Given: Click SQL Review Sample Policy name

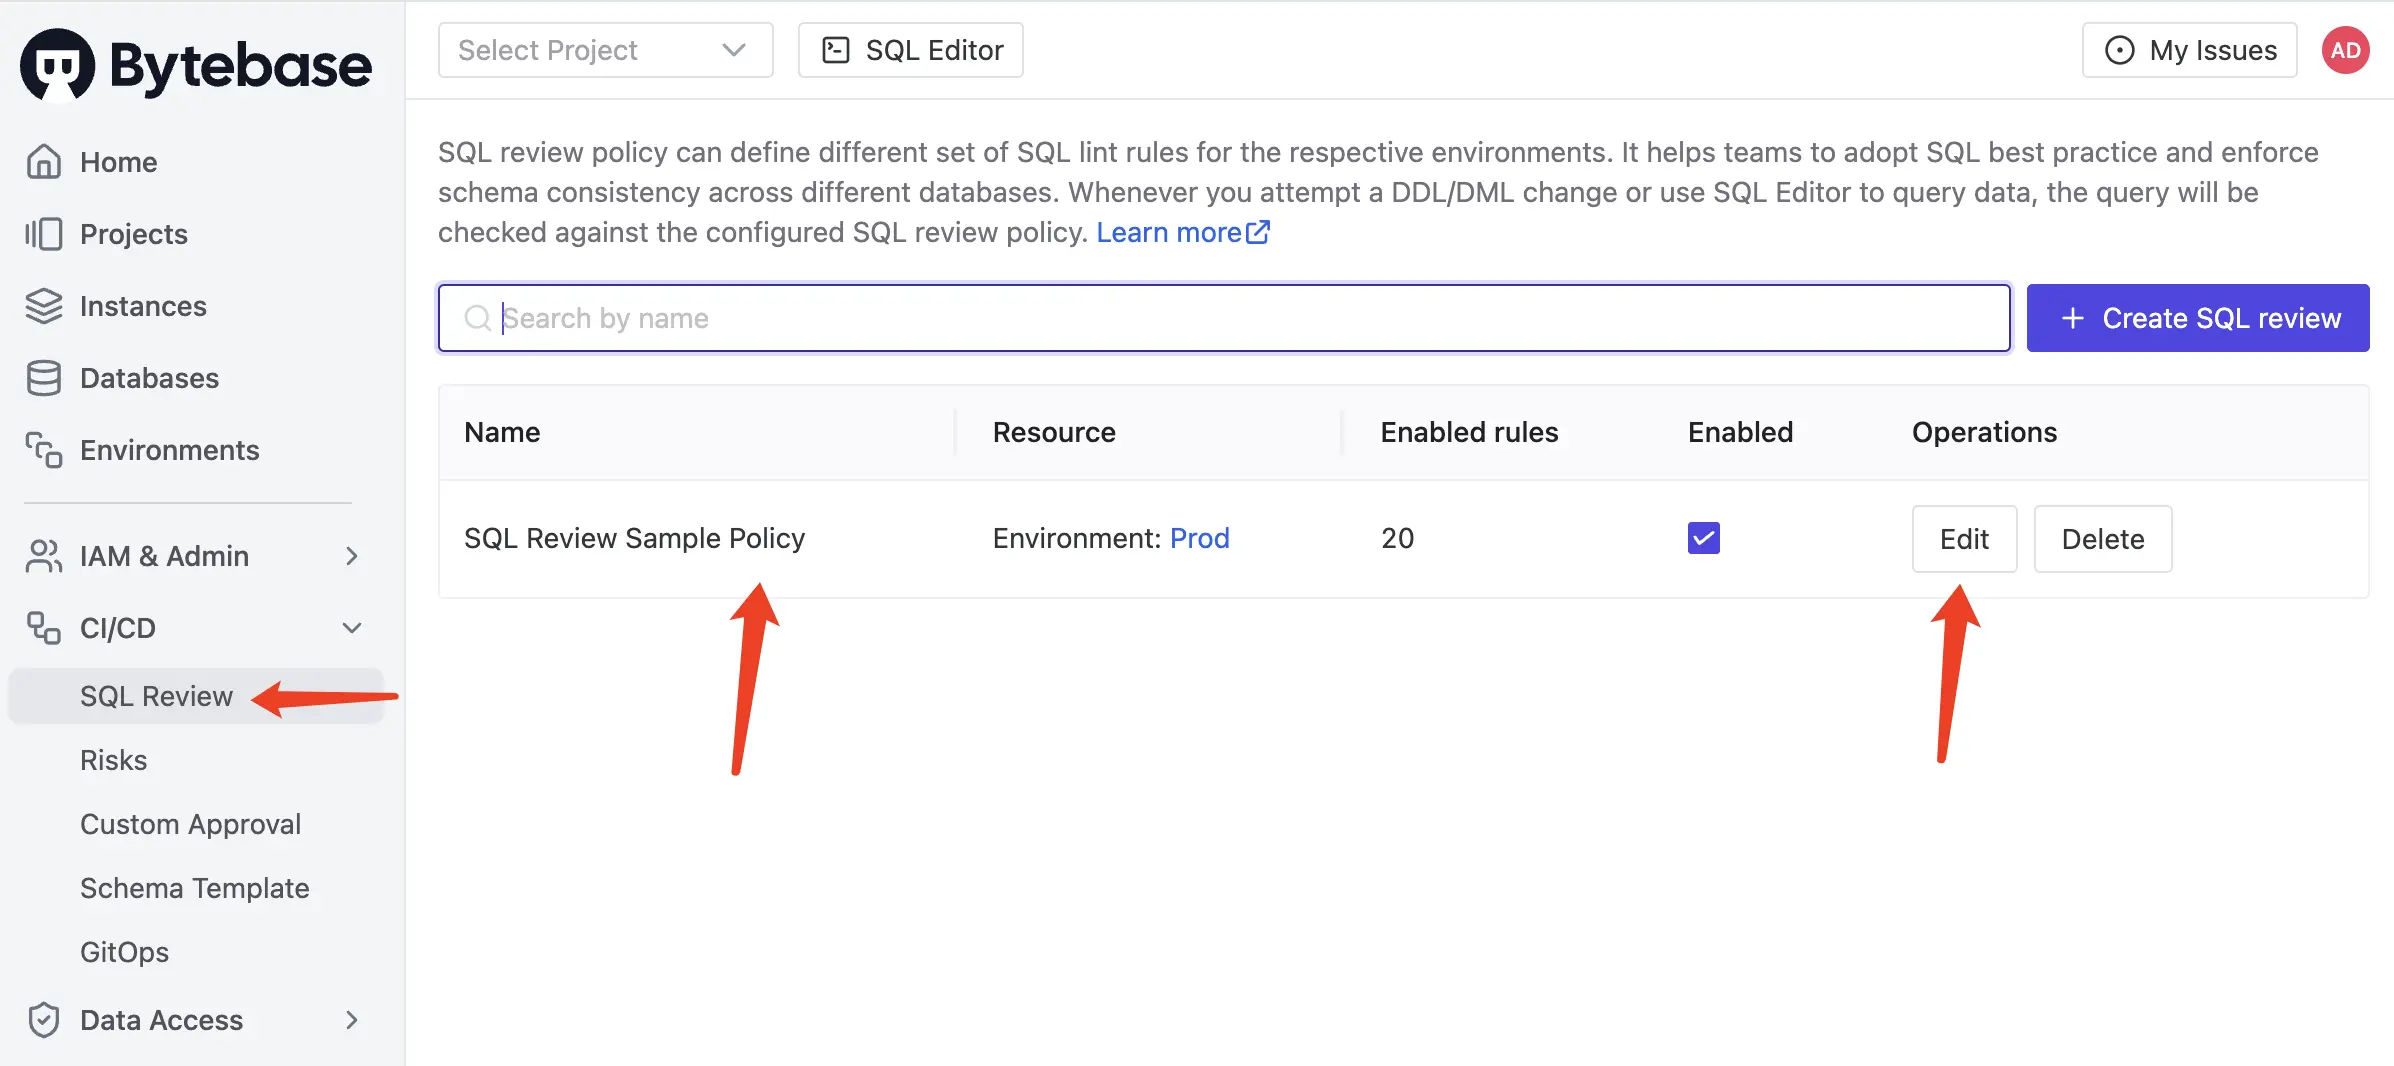Looking at the screenshot, I should [635, 538].
